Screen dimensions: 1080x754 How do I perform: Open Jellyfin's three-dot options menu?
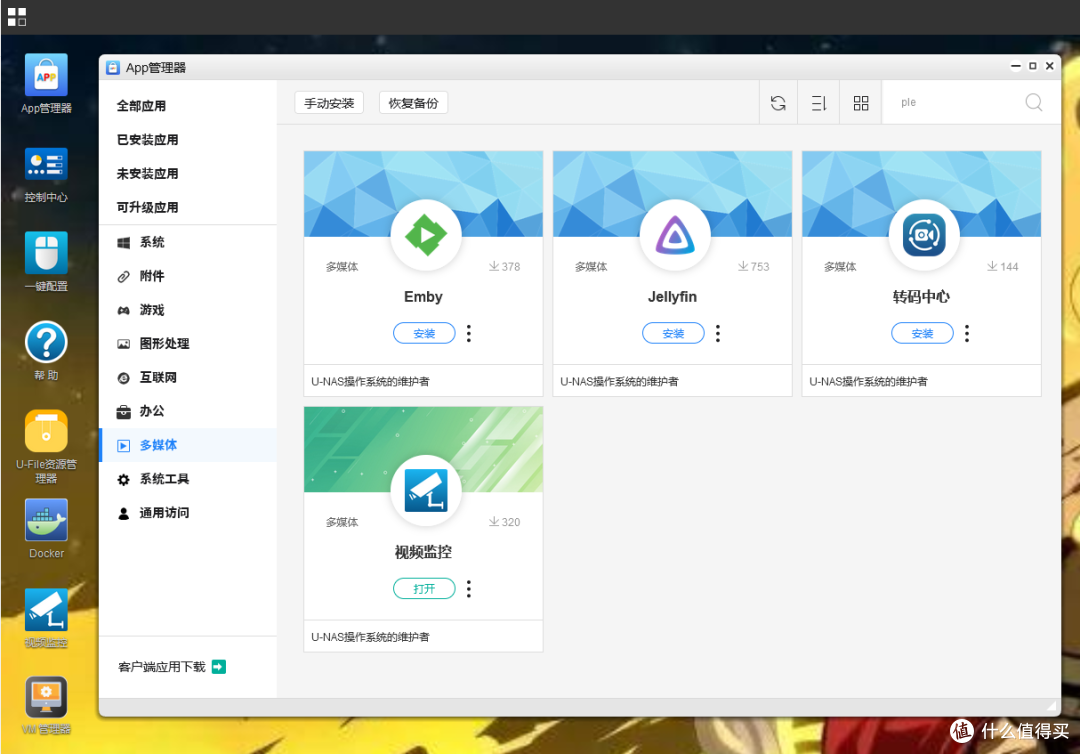[x=718, y=333]
